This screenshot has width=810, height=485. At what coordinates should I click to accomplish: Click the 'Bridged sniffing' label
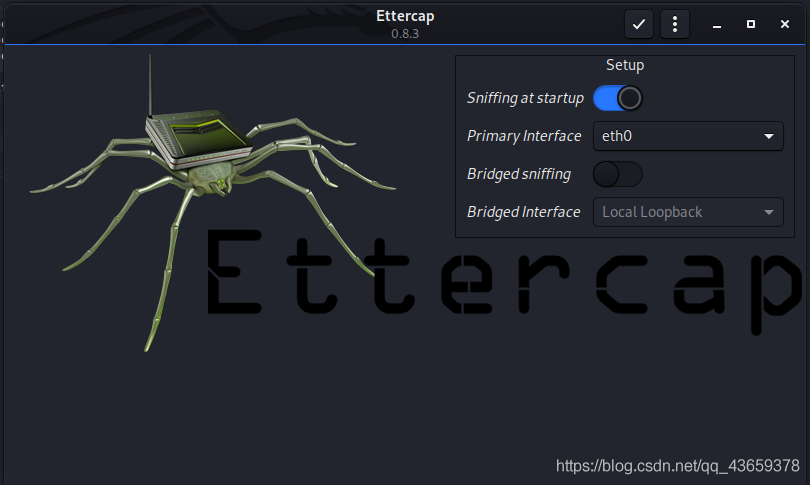(x=519, y=174)
